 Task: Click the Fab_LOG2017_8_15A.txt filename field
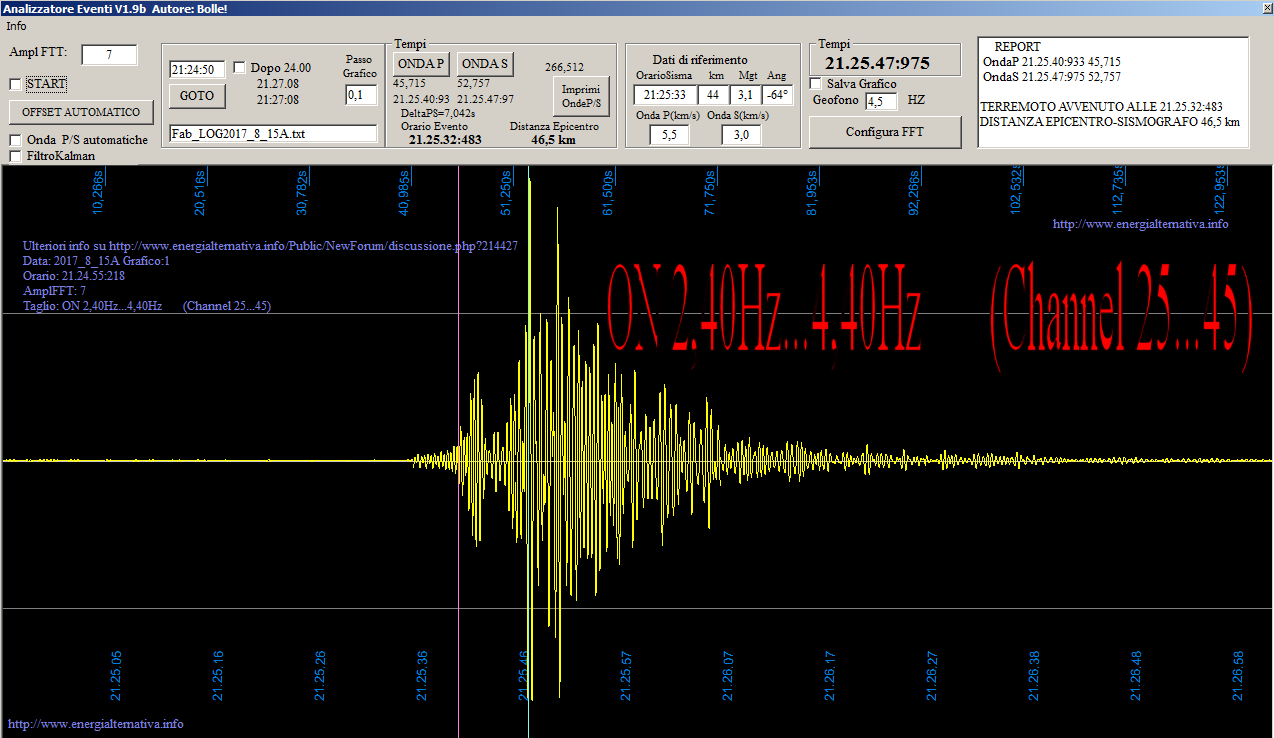pyautogui.click(x=273, y=134)
